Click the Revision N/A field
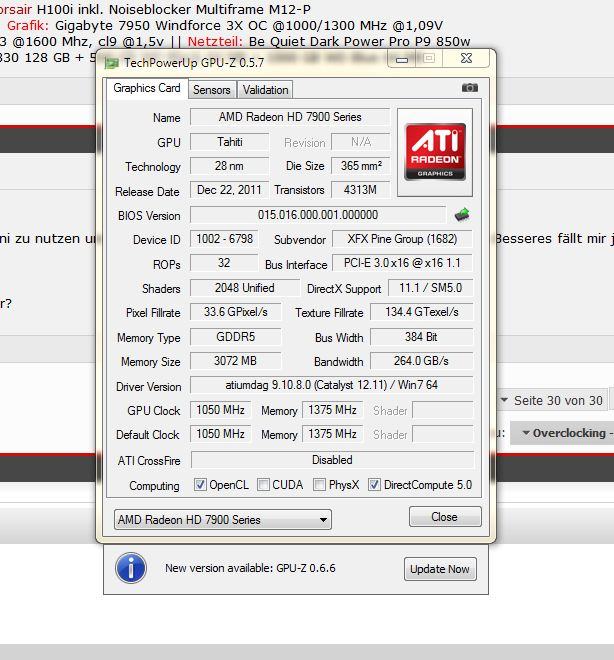Screen dimensions: 614x660 coord(360,142)
